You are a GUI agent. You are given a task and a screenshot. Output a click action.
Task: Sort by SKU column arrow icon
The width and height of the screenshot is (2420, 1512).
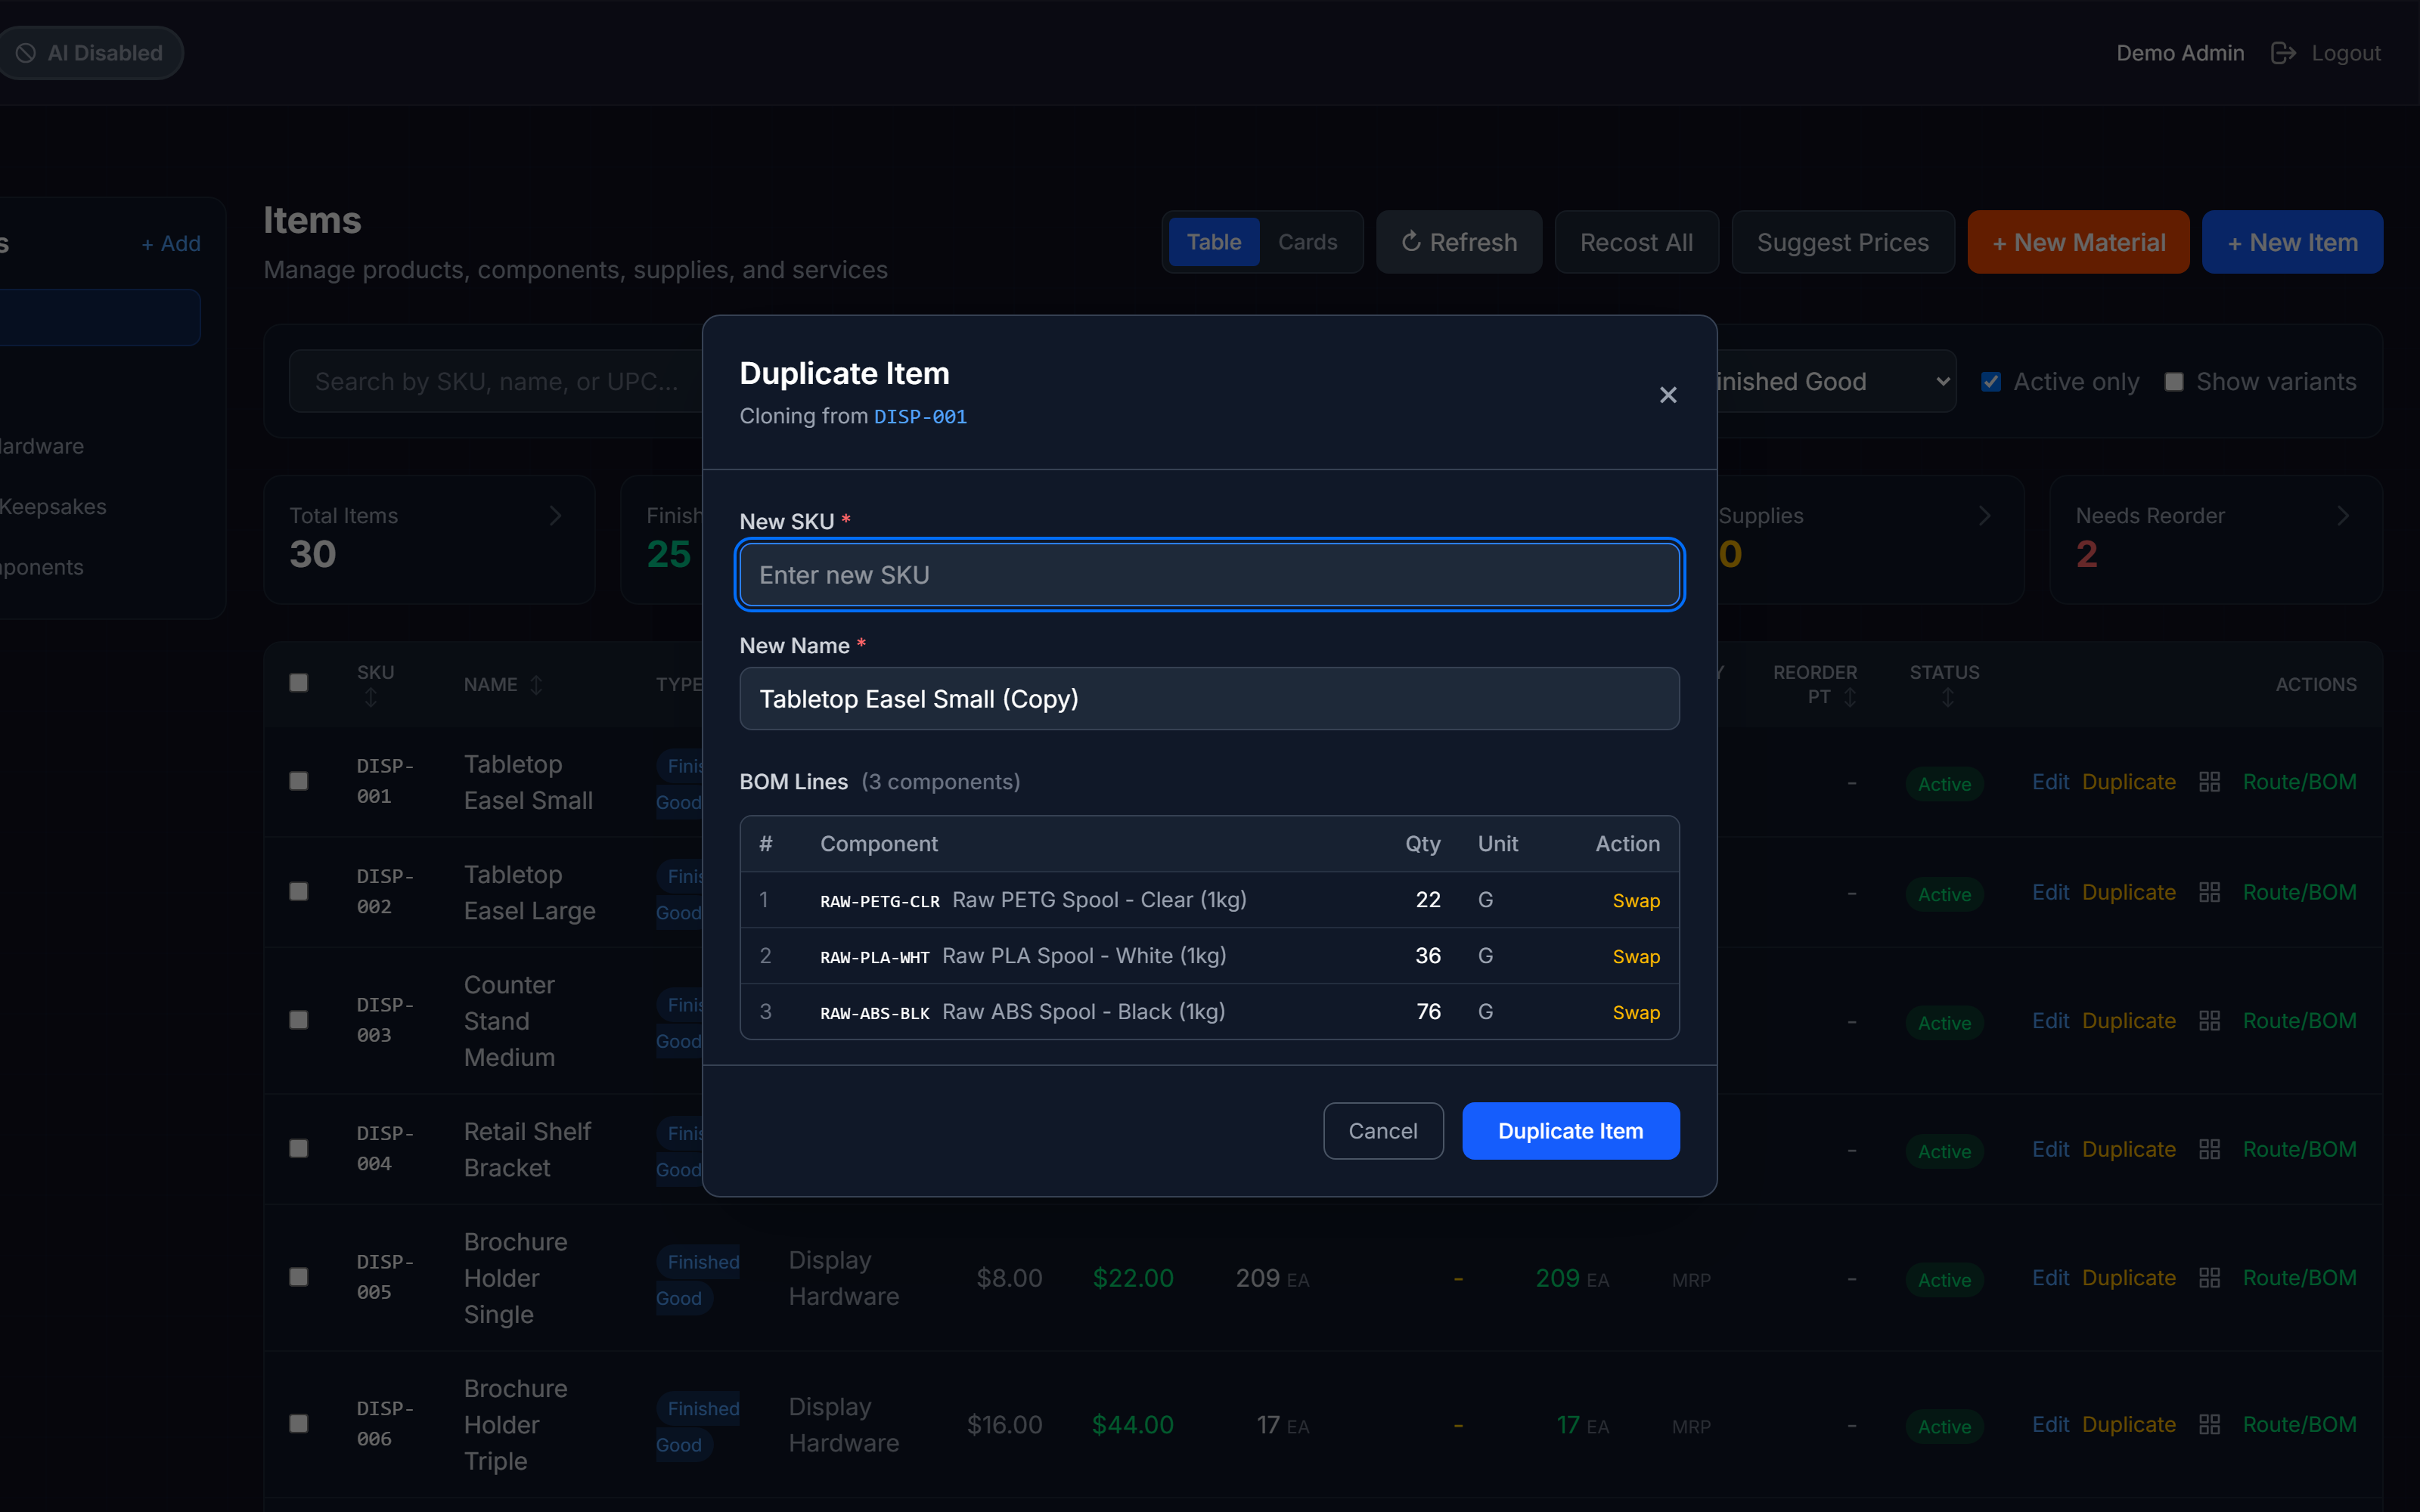point(371,698)
